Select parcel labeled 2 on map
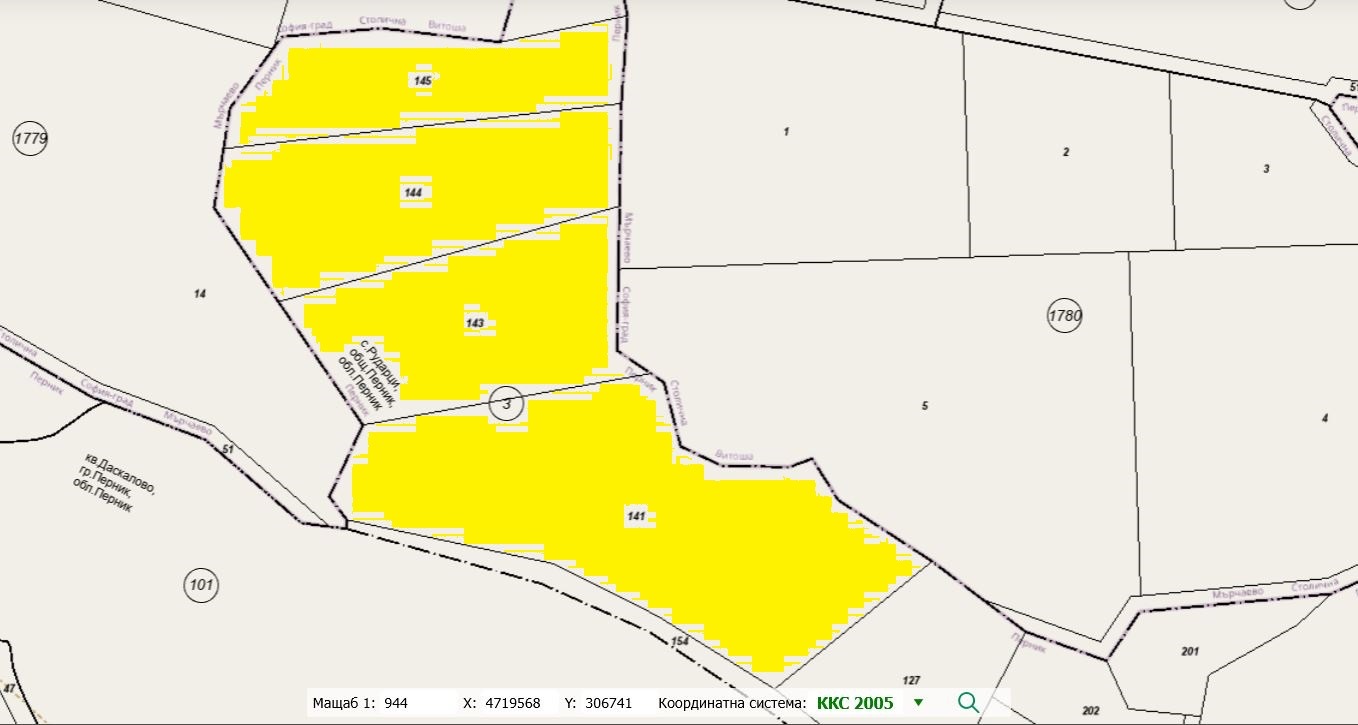The width and height of the screenshot is (1358, 725). pyautogui.click(x=1066, y=152)
